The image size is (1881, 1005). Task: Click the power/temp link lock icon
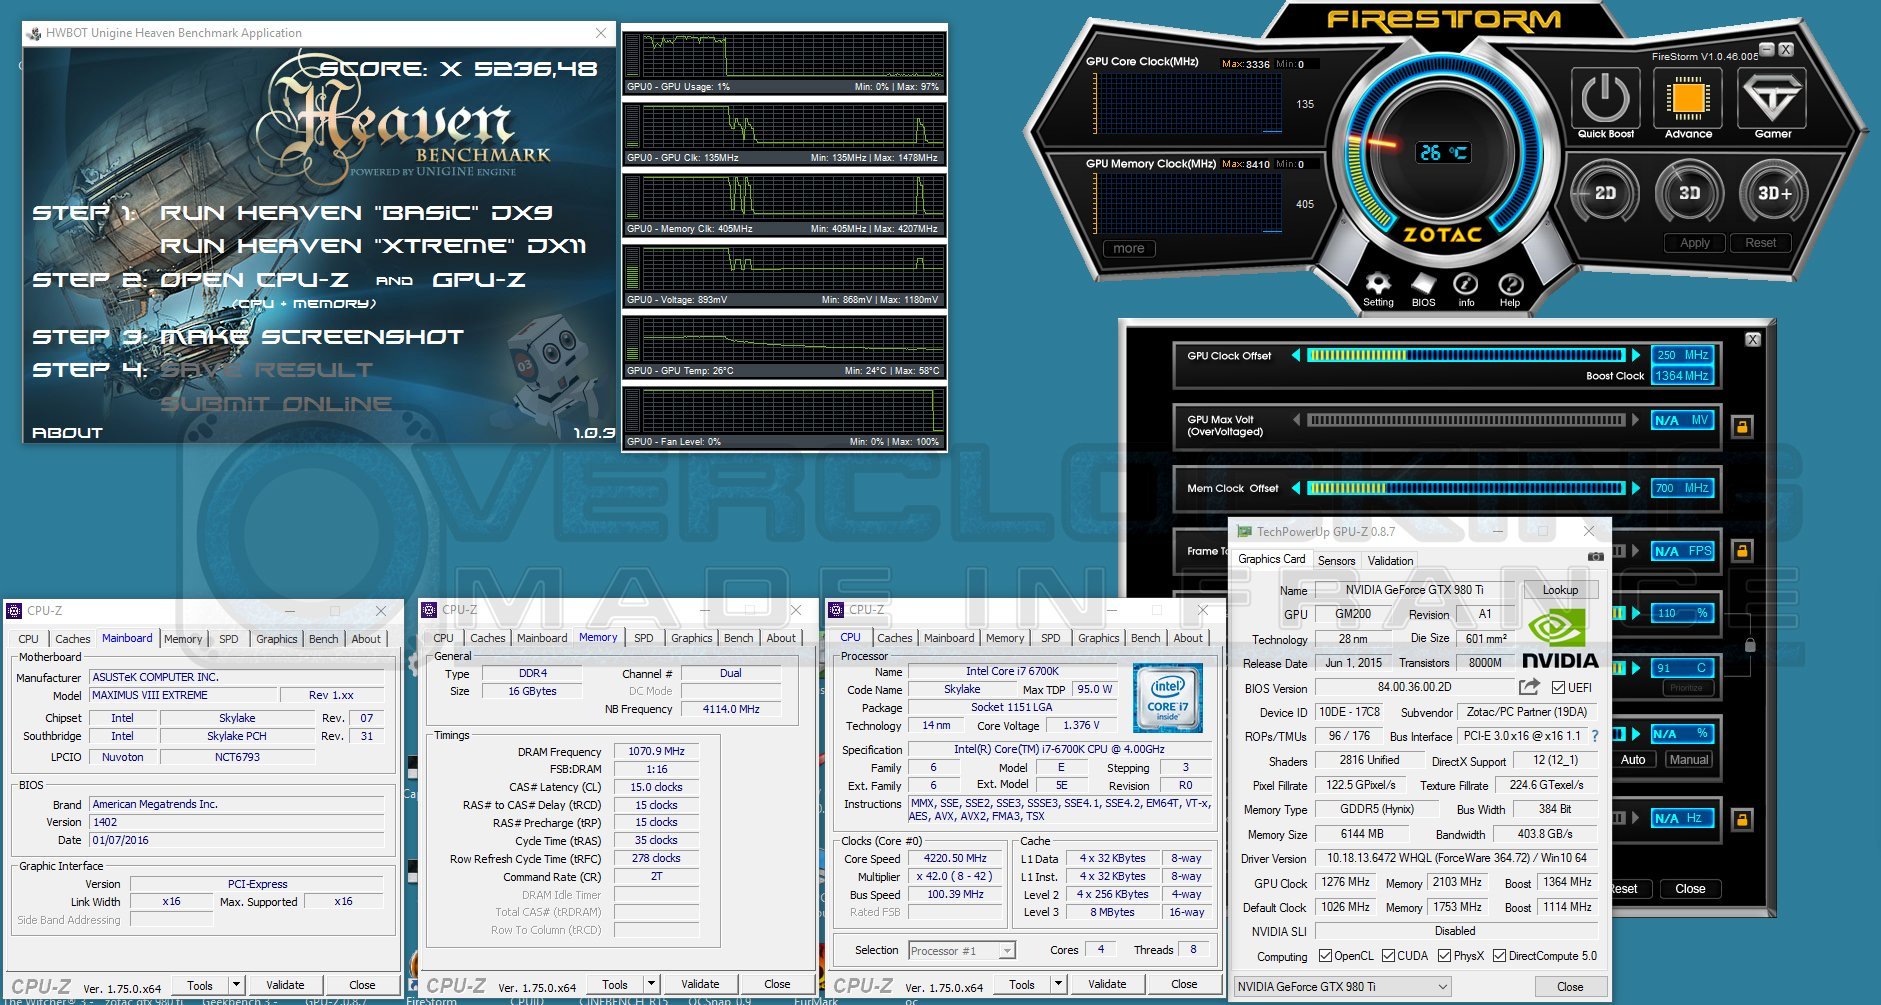coord(1749,645)
